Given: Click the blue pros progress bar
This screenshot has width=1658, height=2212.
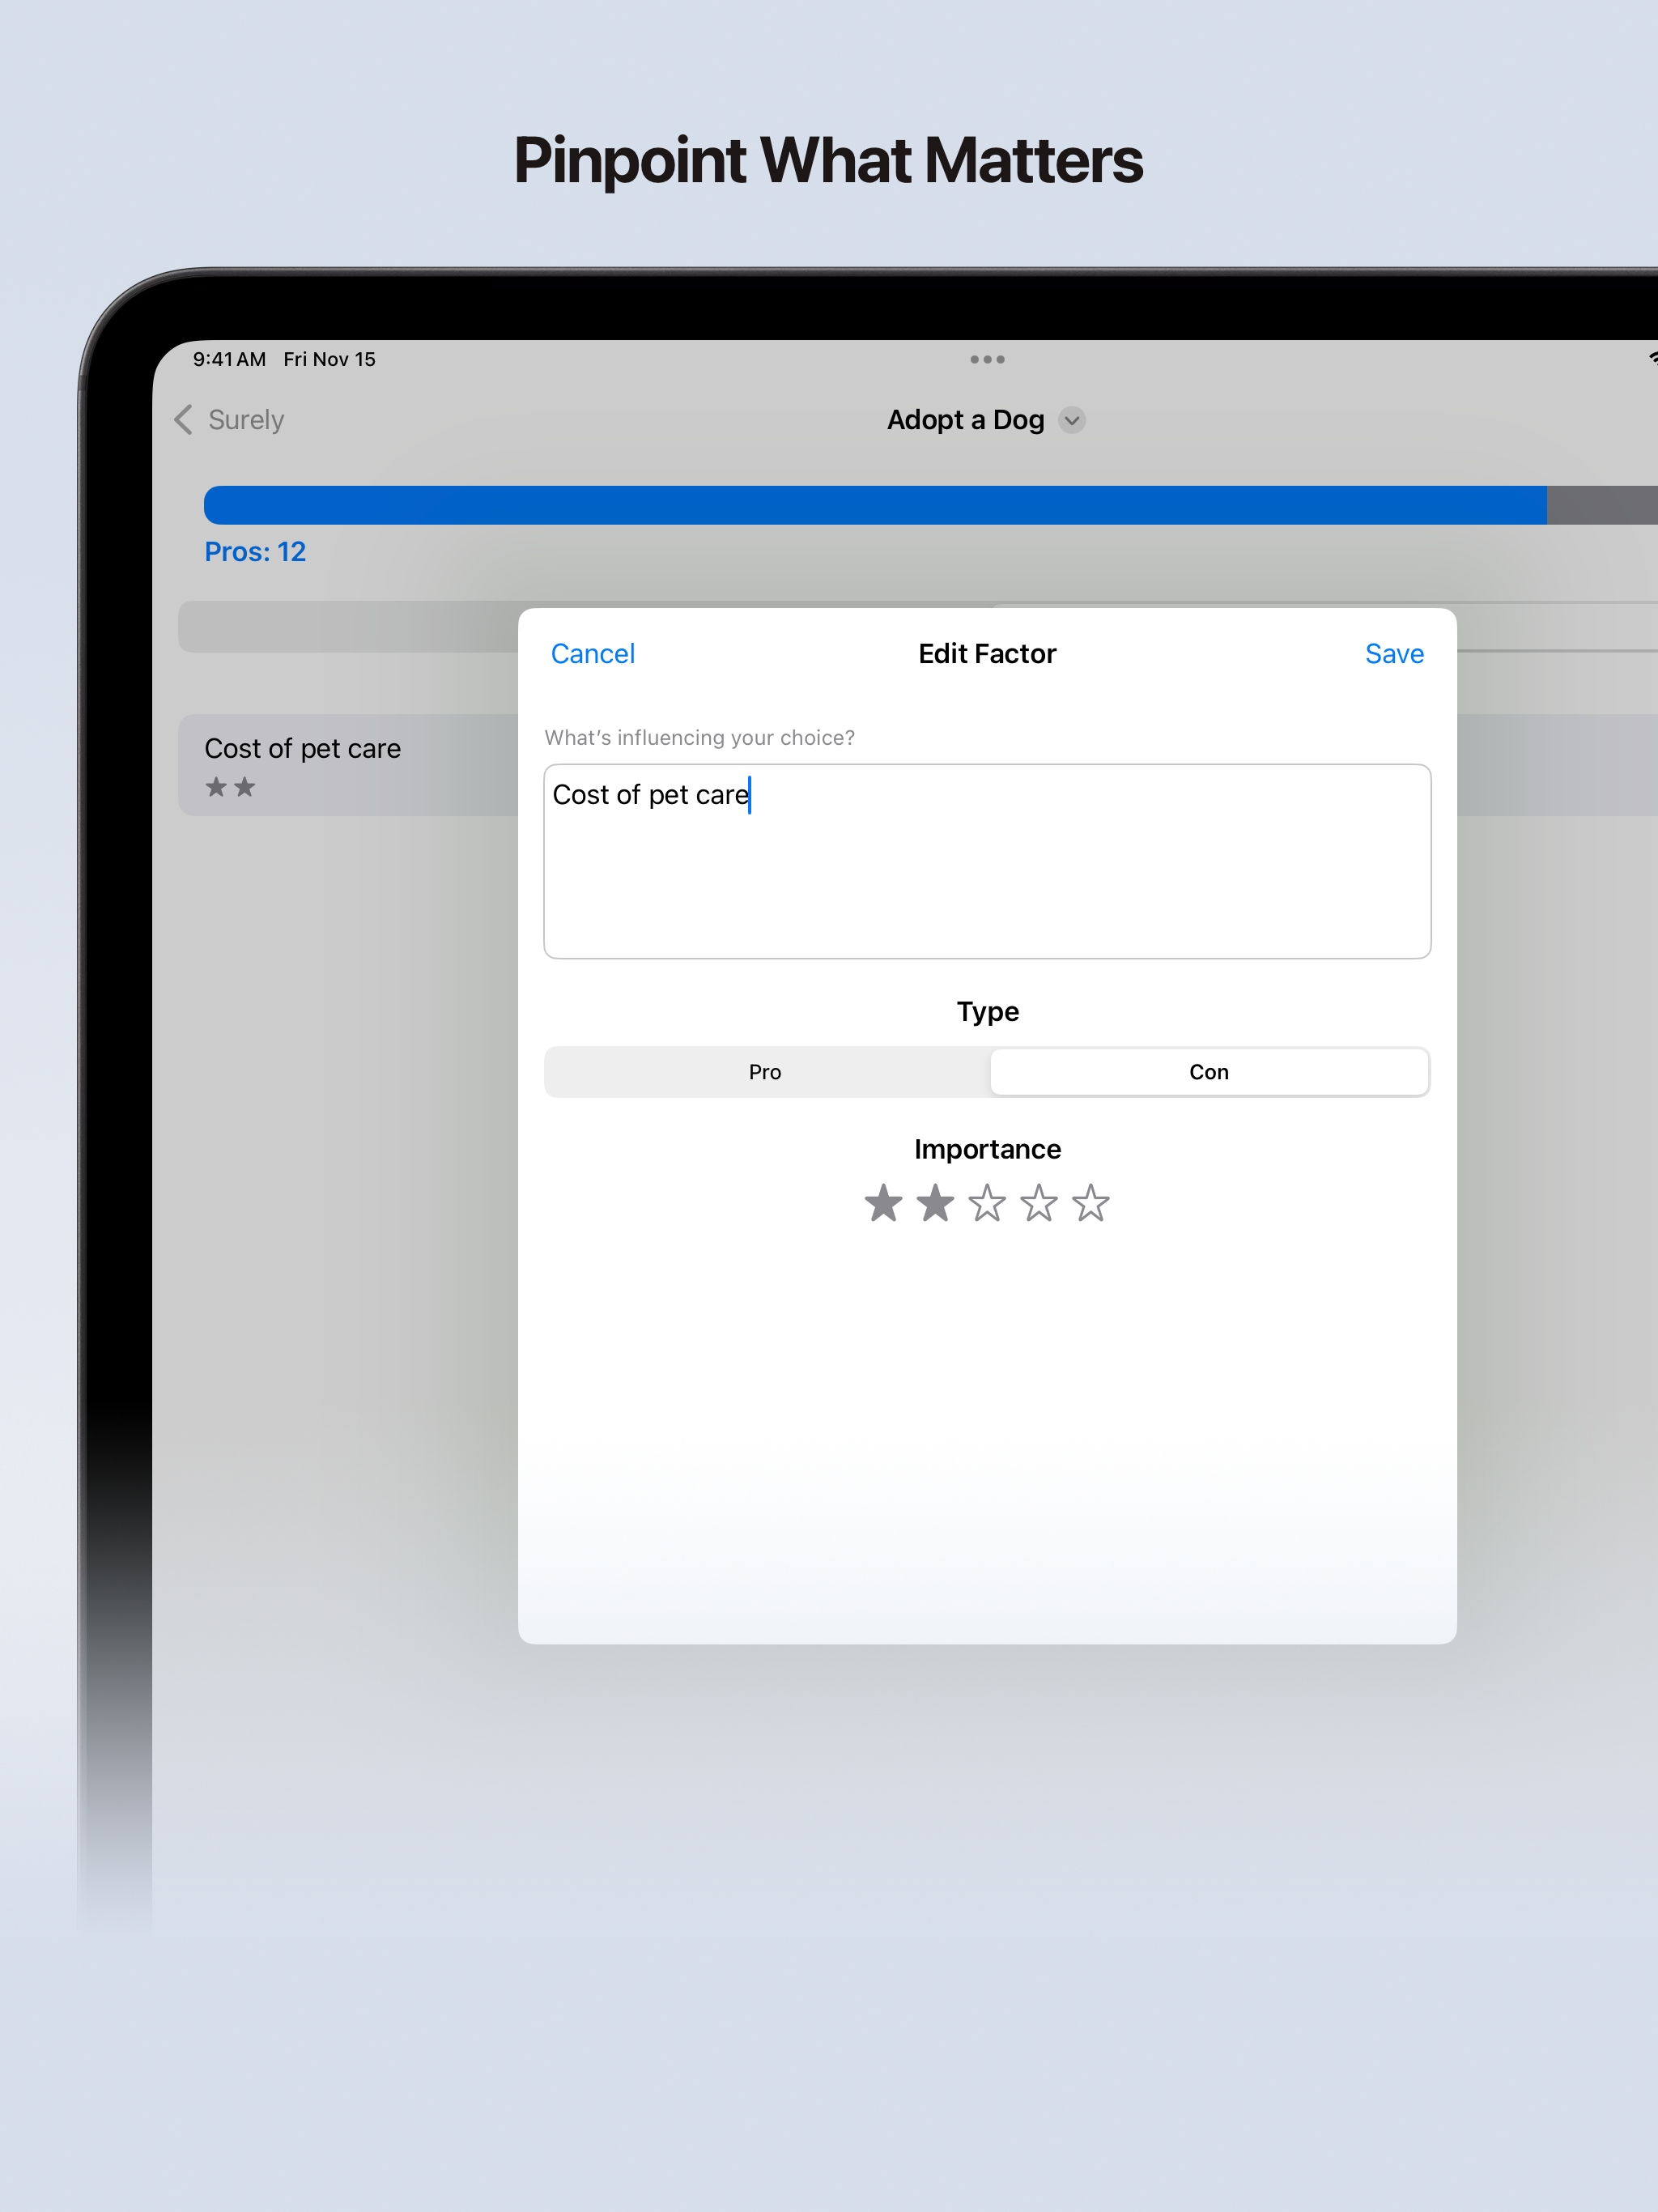Looking at the screenshot, I should (x=875, y=505).
